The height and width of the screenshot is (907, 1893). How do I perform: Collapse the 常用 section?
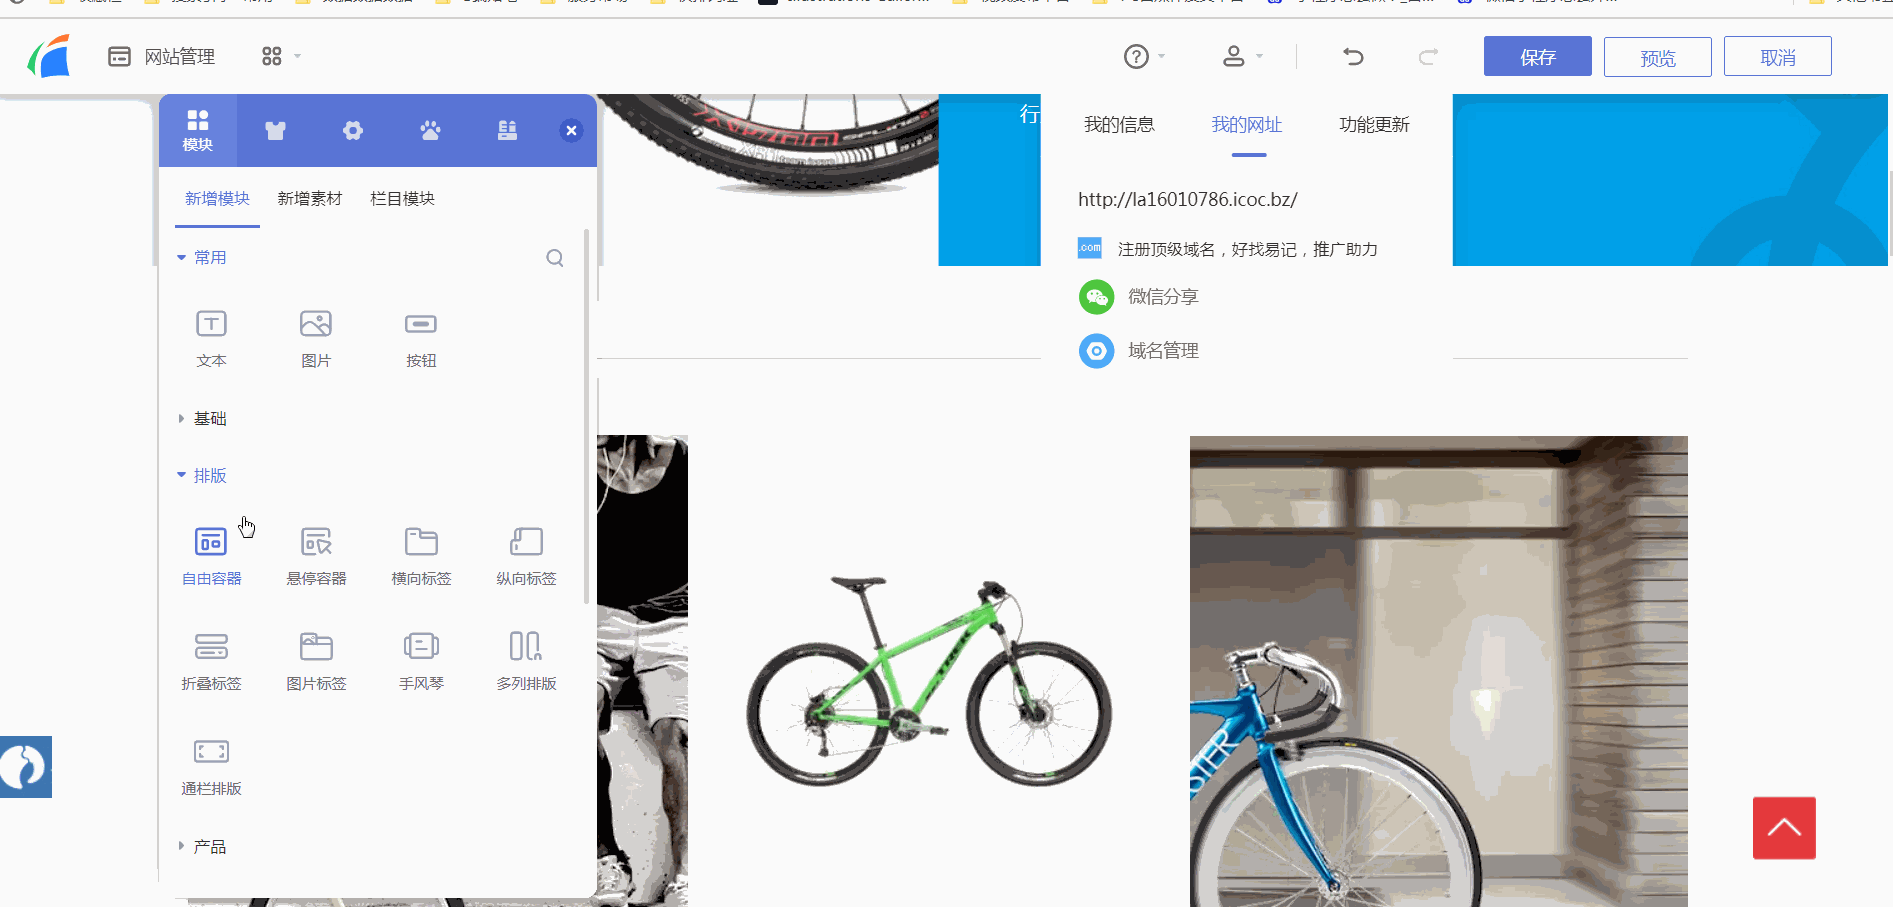[202, 258]
